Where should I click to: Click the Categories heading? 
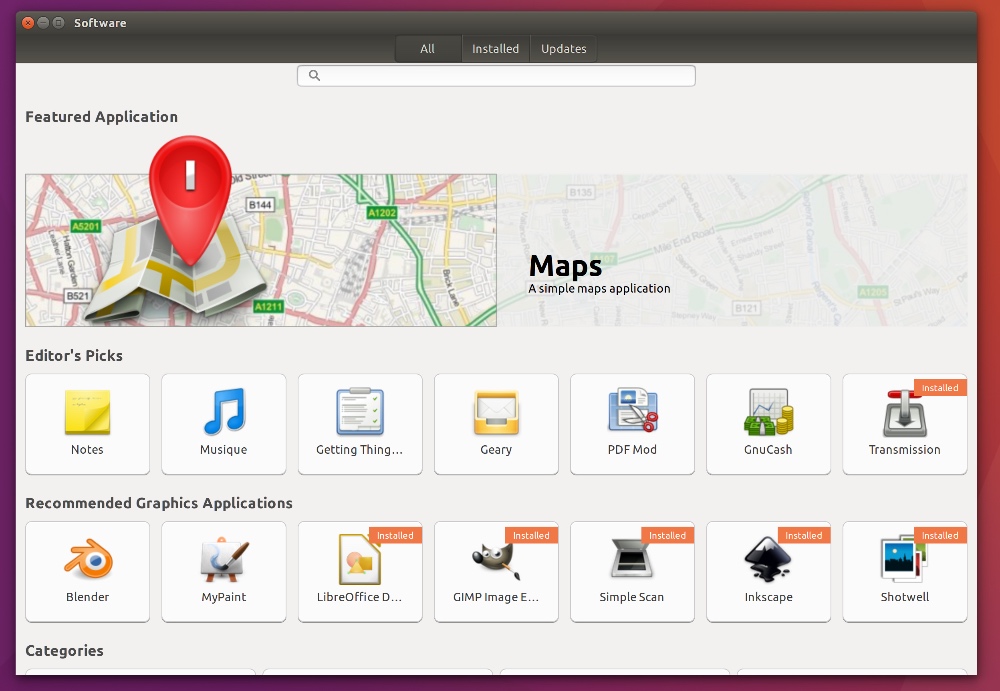pos(64,651)
